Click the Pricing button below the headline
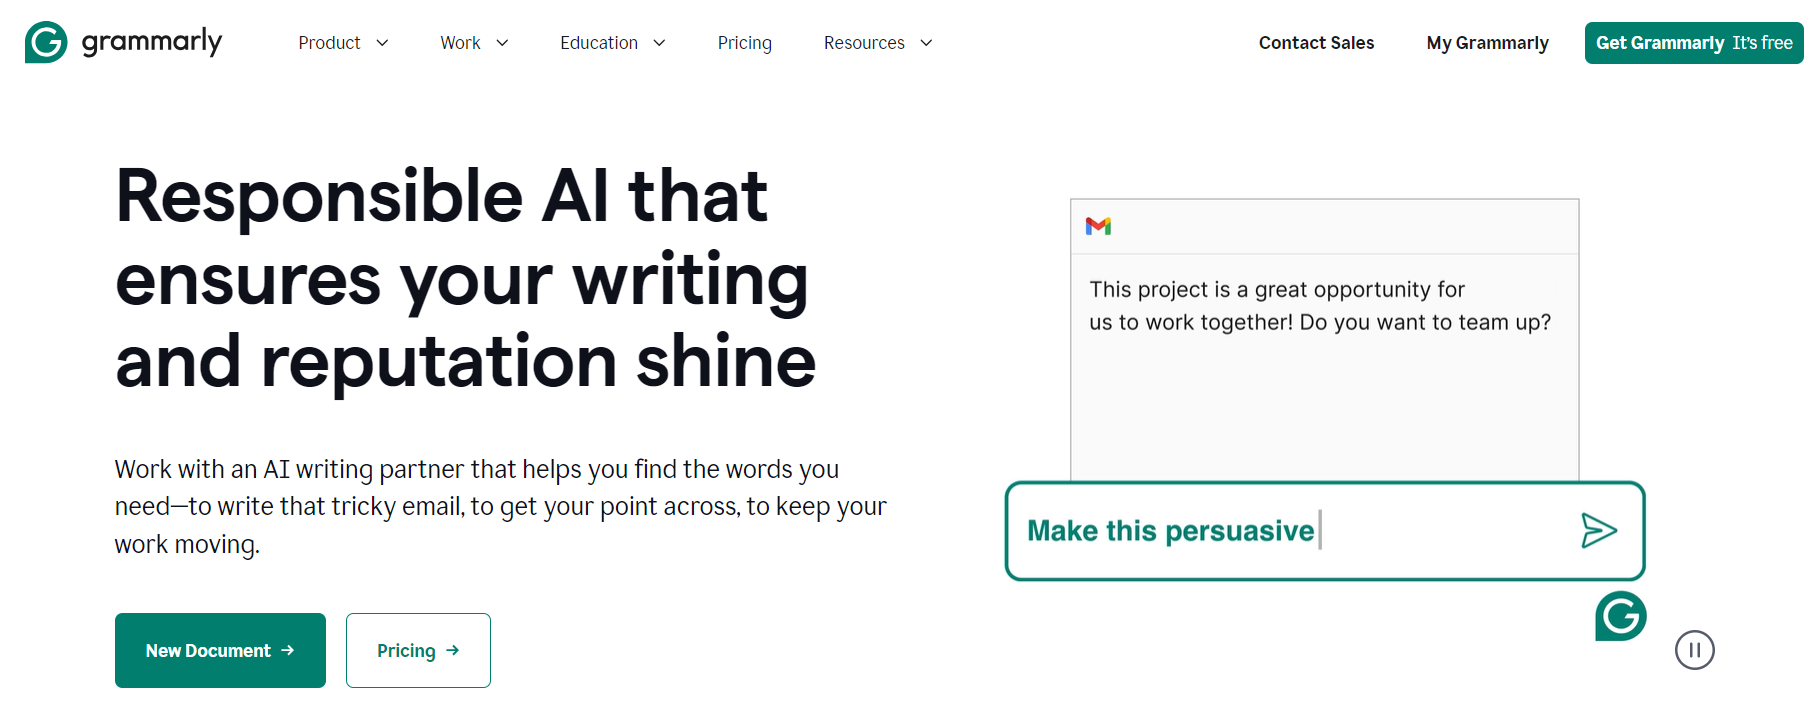Image resolution: width=1811 pixels, height=705 pixels. 418,650
